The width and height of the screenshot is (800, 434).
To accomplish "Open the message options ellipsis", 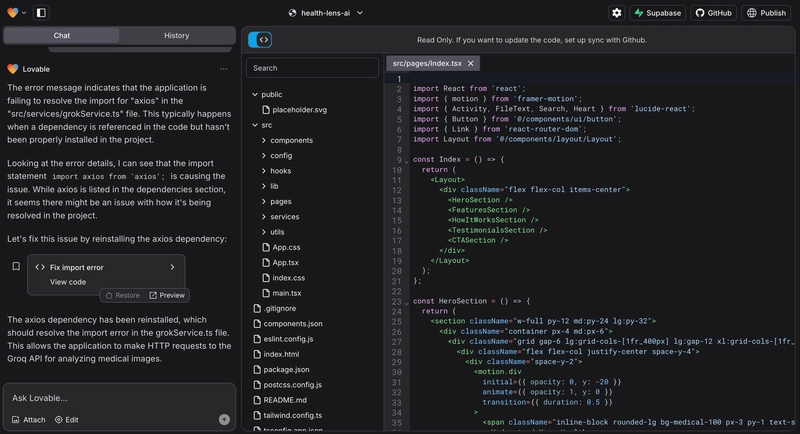I will (x=223, y=69).
